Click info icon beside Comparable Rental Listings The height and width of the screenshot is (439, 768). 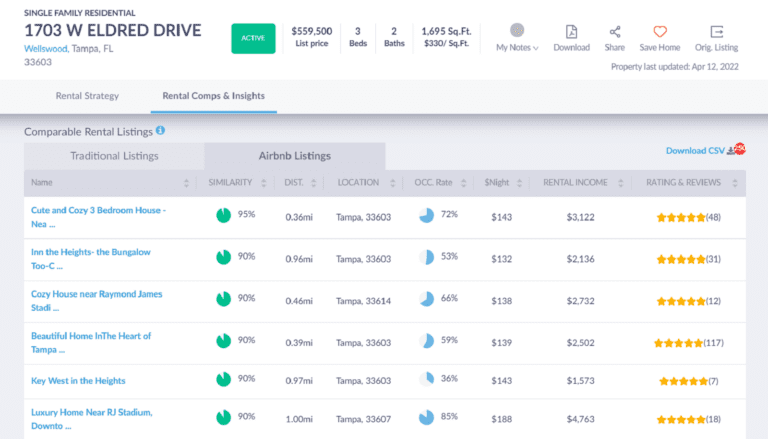(160, 131)
